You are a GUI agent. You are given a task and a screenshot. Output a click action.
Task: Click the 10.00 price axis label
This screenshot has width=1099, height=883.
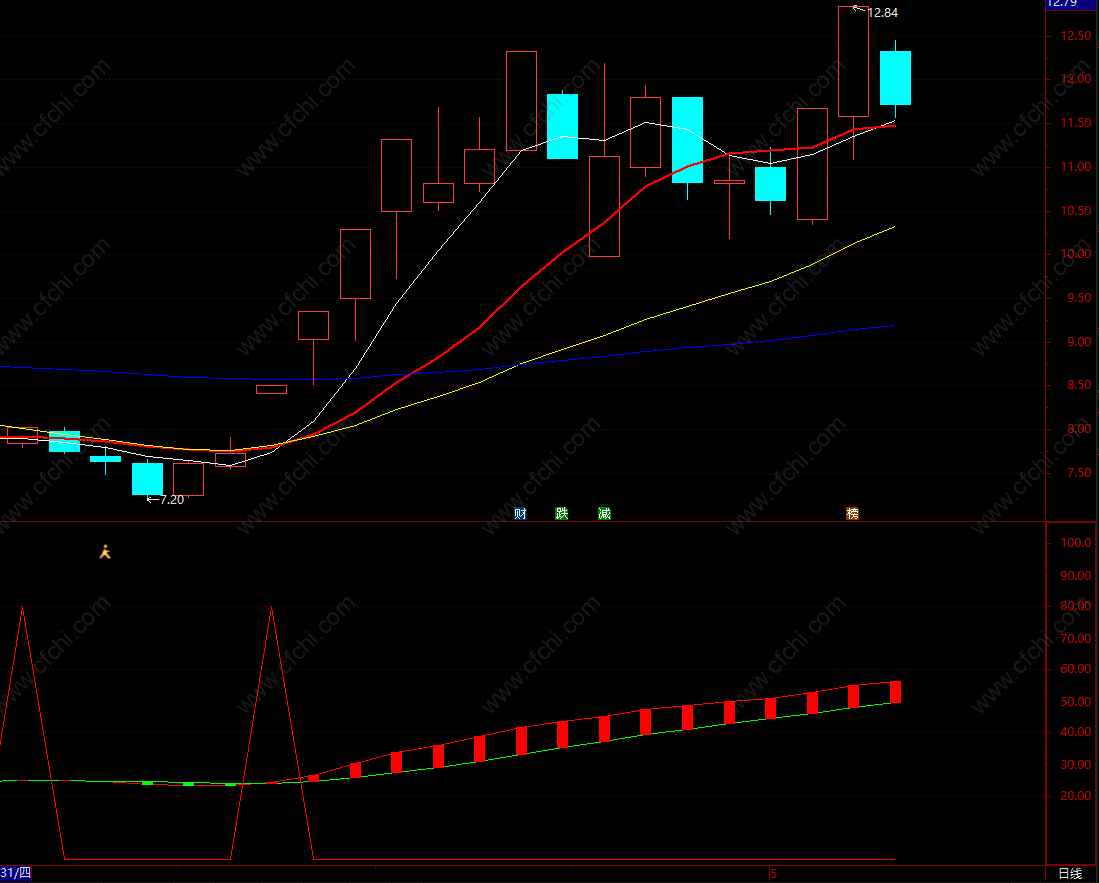(x=1074, y=254)
